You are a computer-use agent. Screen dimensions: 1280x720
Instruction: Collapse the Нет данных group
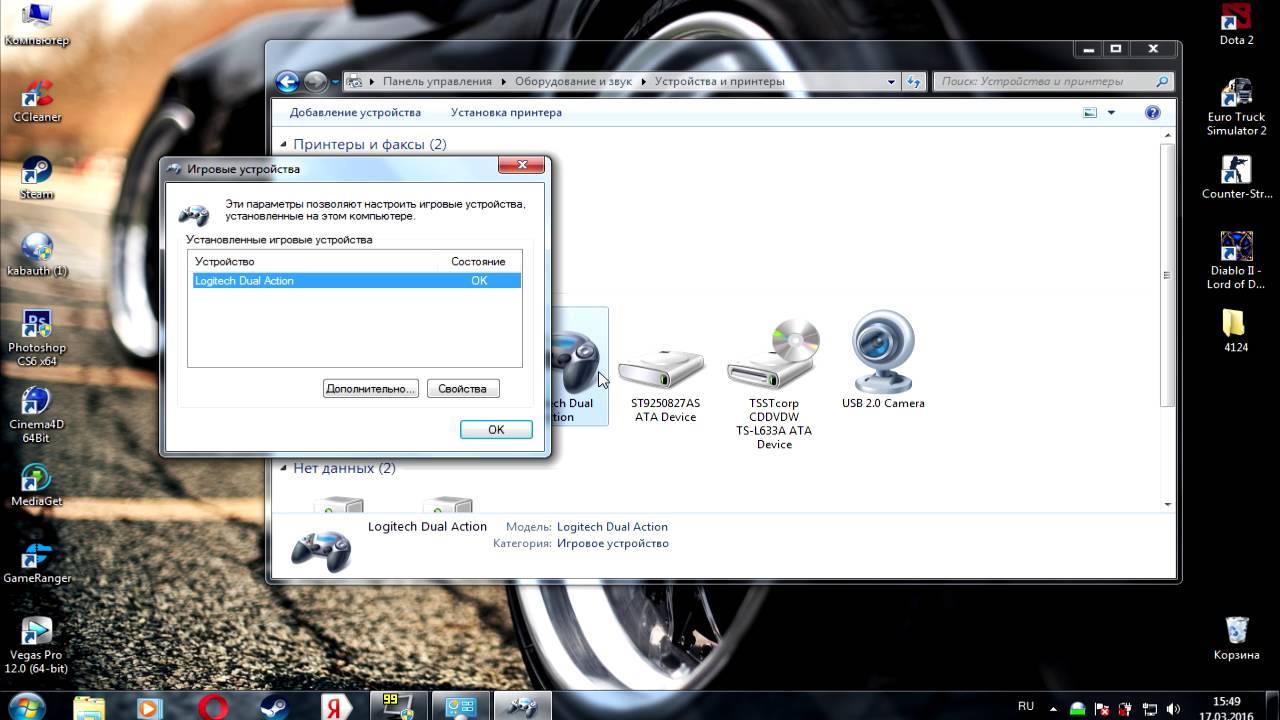pos(284,468)
